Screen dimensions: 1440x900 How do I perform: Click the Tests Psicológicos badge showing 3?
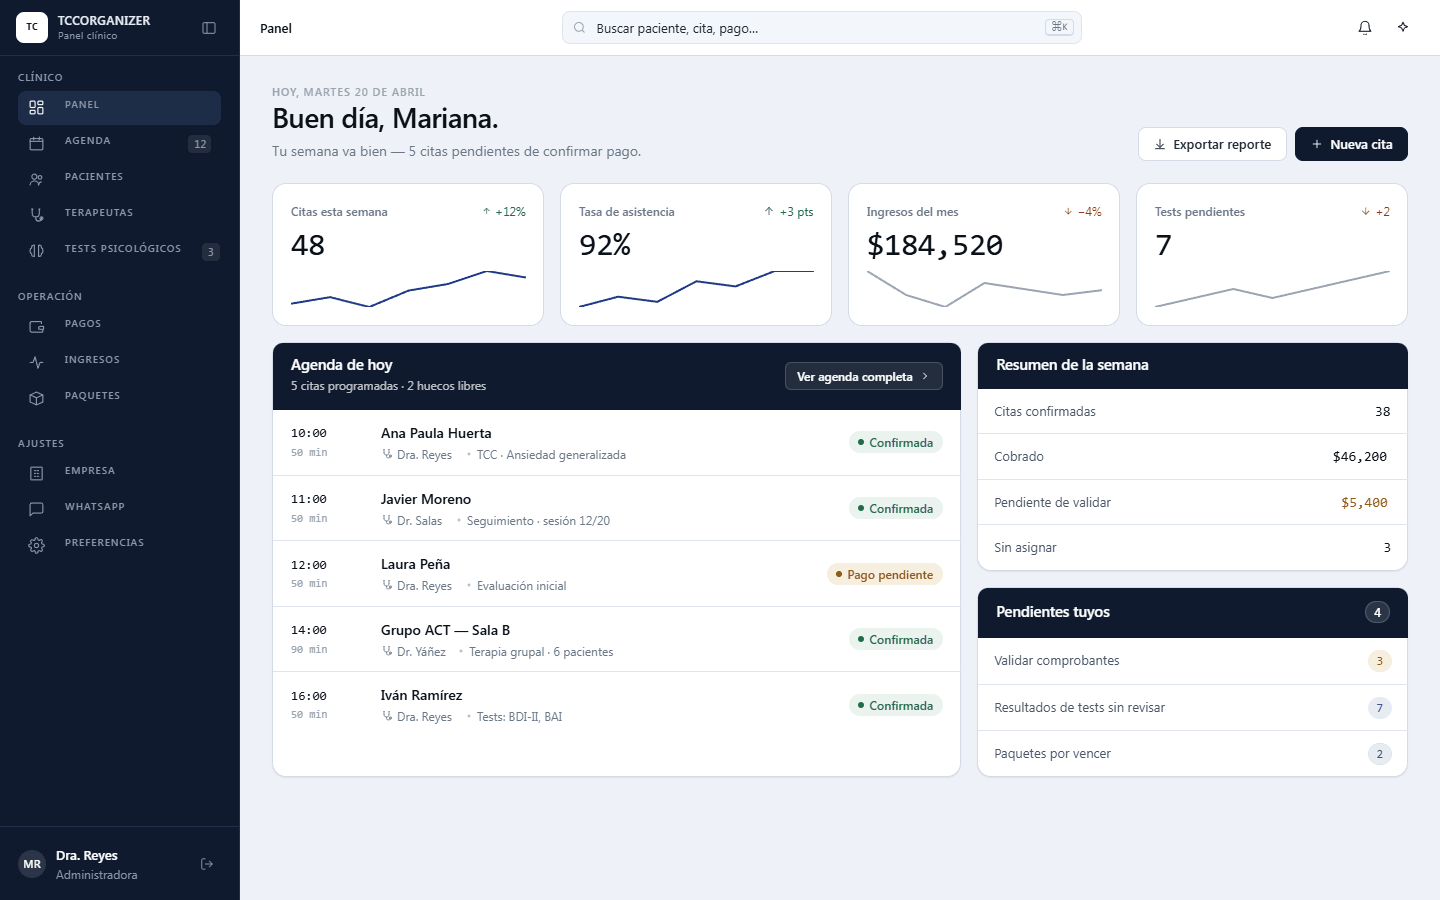[x=210, y=252]
